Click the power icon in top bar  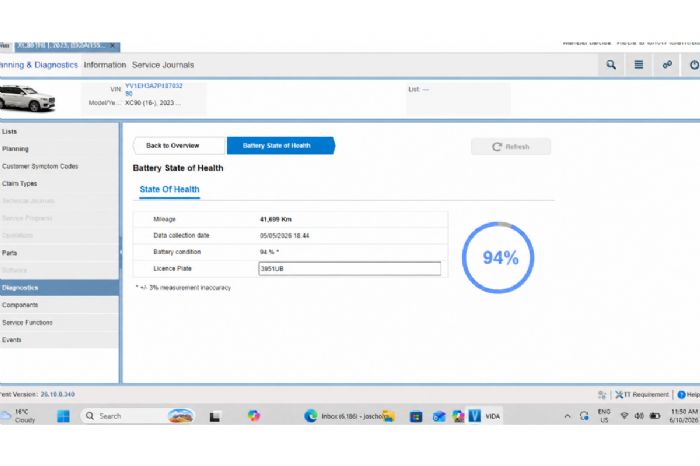point(694,65)
